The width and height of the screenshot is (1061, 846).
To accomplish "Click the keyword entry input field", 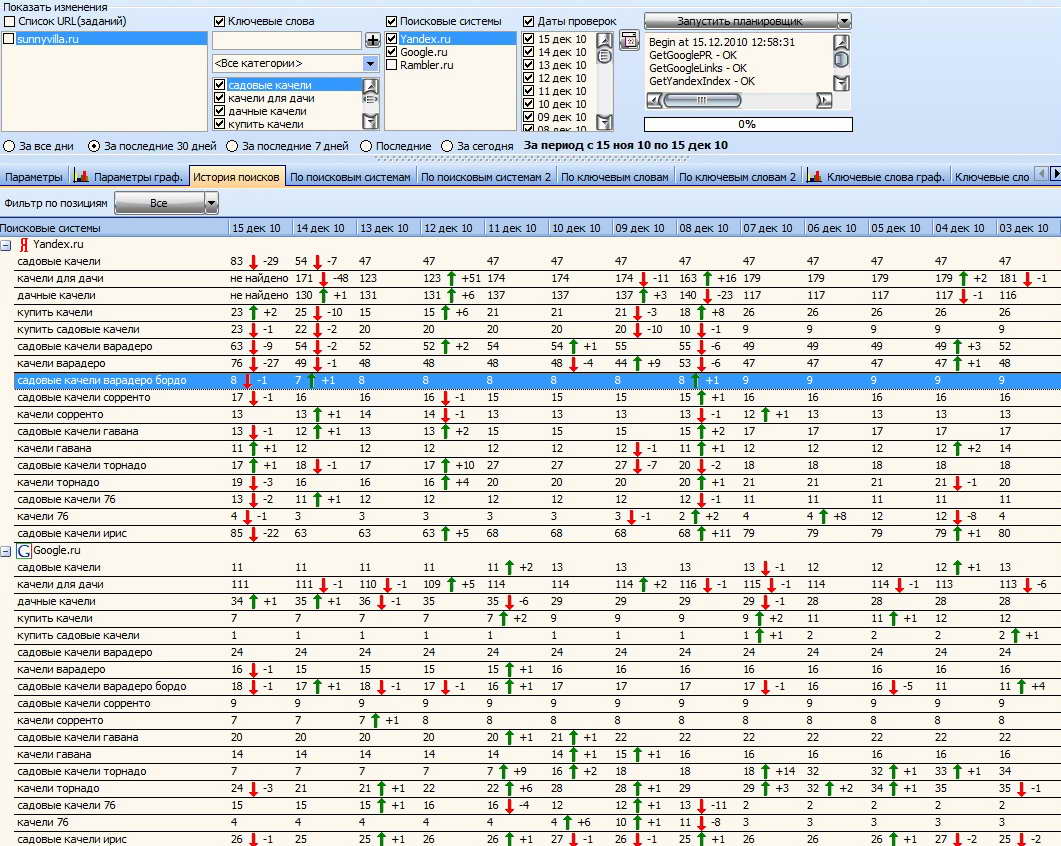I will tap(287, 41).
